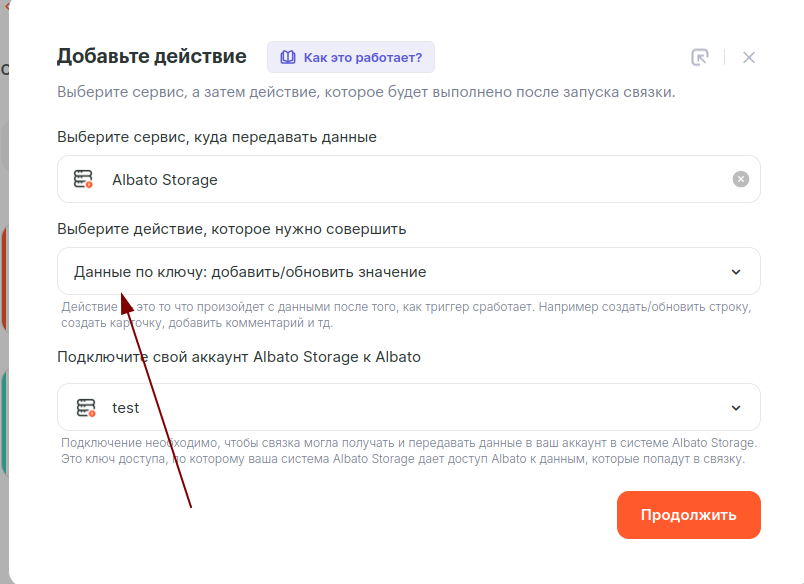
Task: Click the Albato Storage icon in service field
Action: pos(84,180)
